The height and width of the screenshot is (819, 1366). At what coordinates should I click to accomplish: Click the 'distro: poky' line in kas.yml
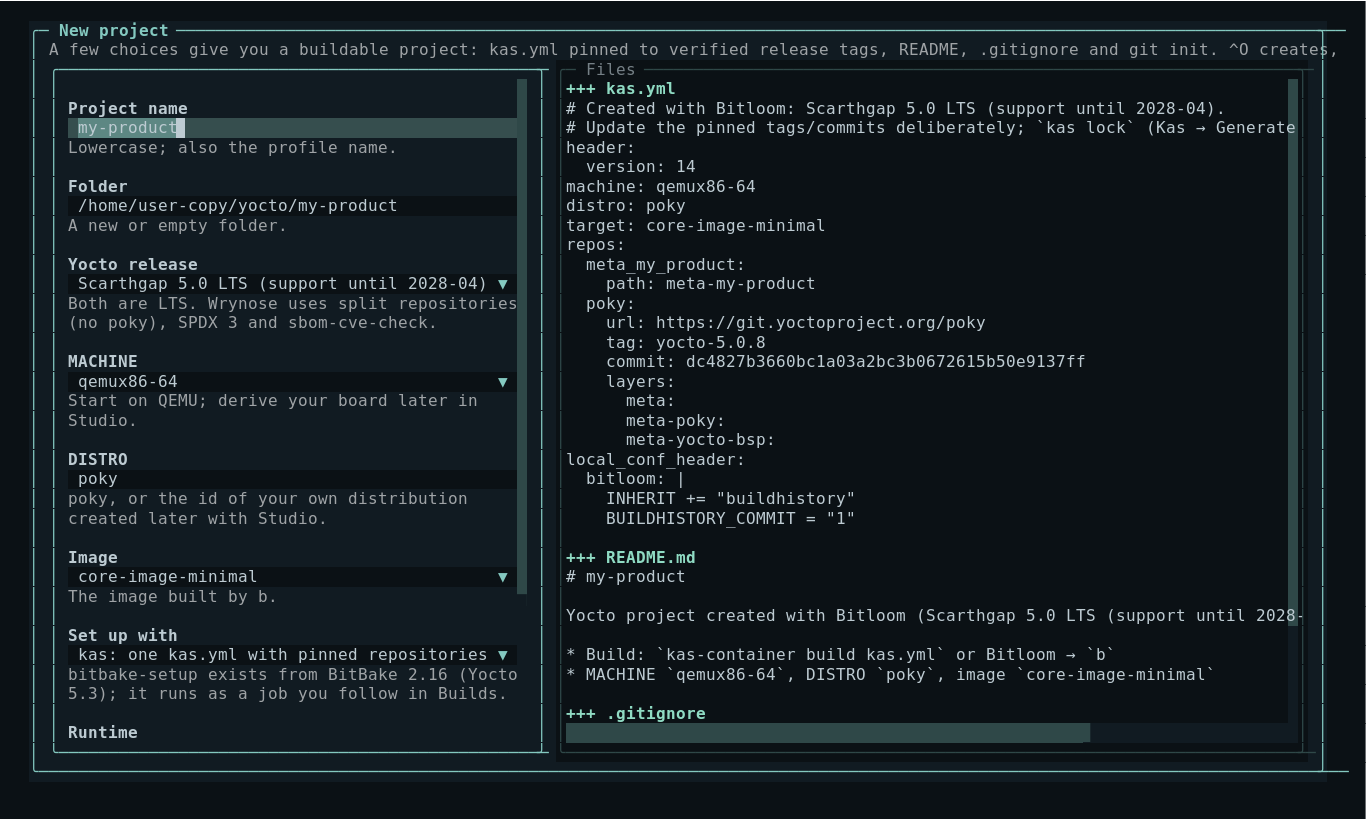pyautogui.click(x=626, y=206)
